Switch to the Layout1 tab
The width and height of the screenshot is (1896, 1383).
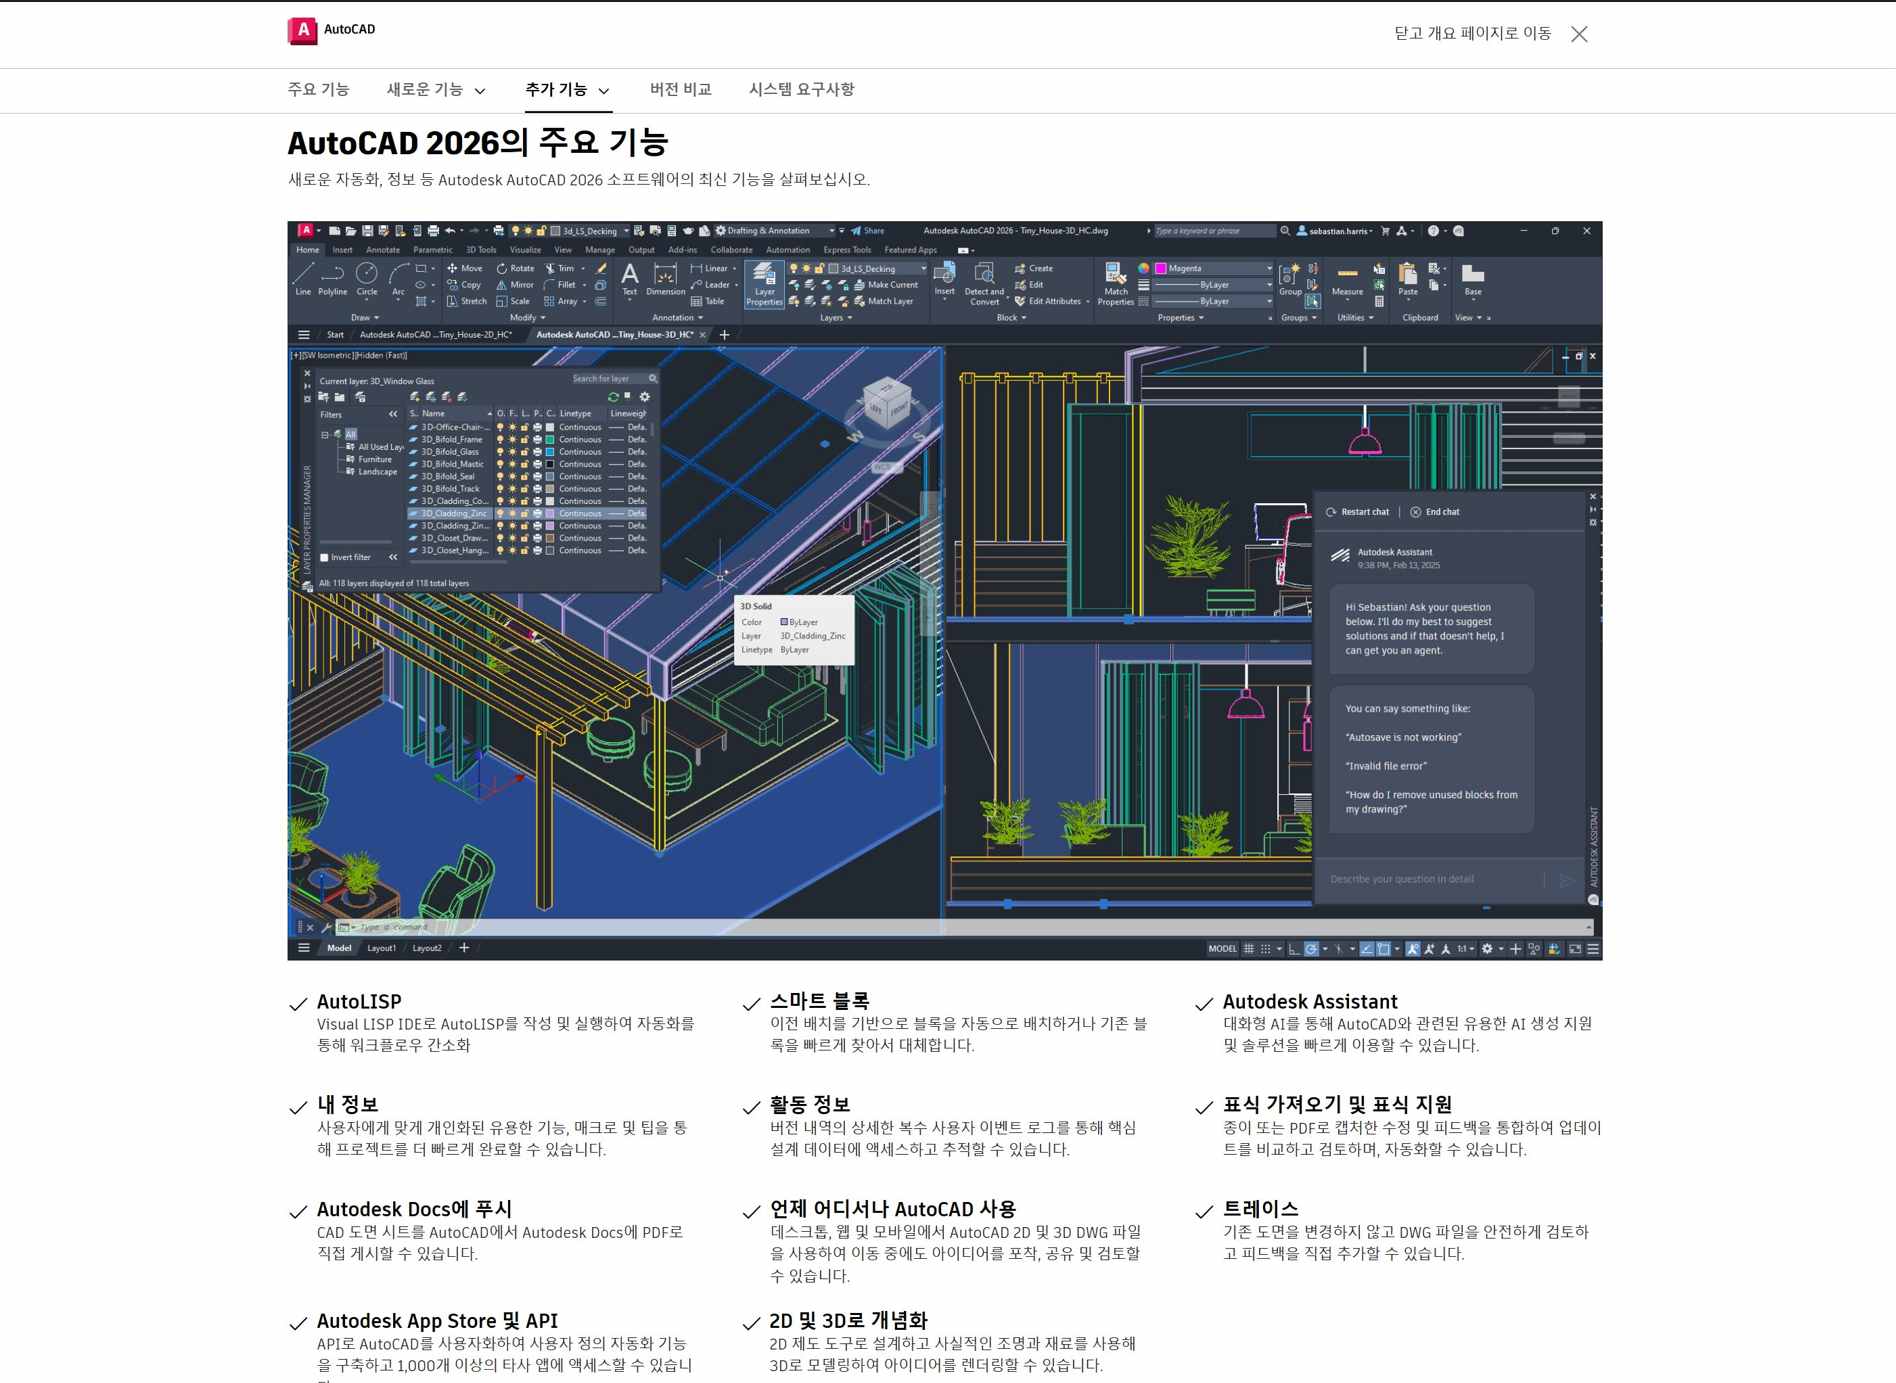click(x=381, y=948)
